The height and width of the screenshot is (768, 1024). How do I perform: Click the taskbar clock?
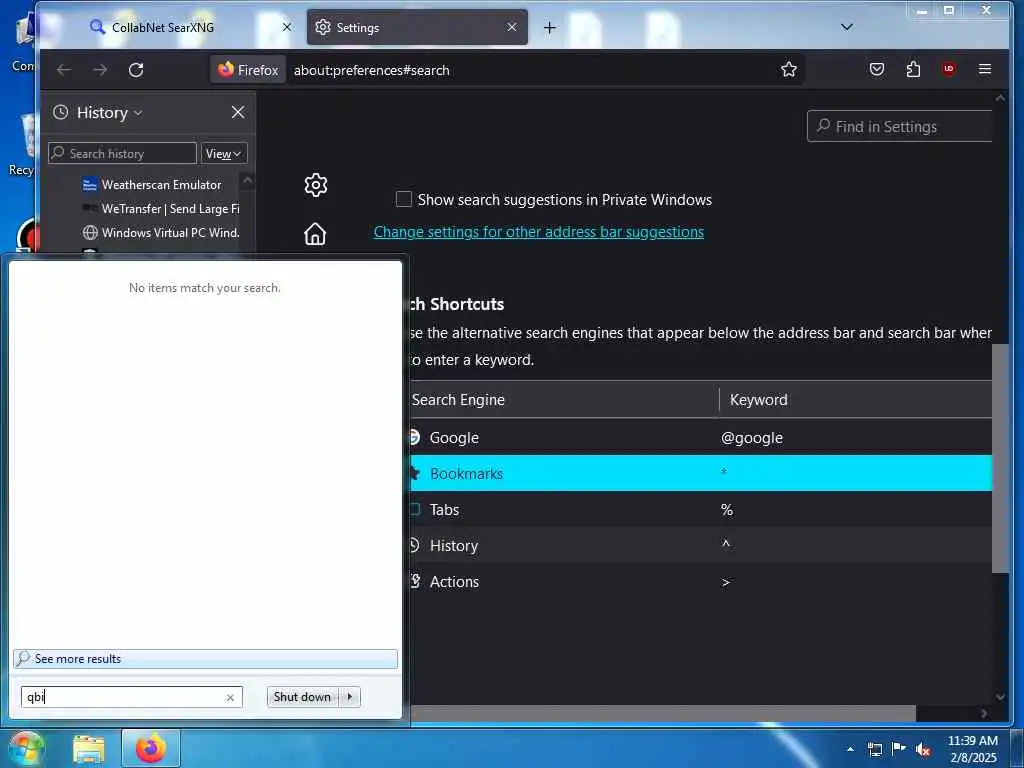click(973, 749)
